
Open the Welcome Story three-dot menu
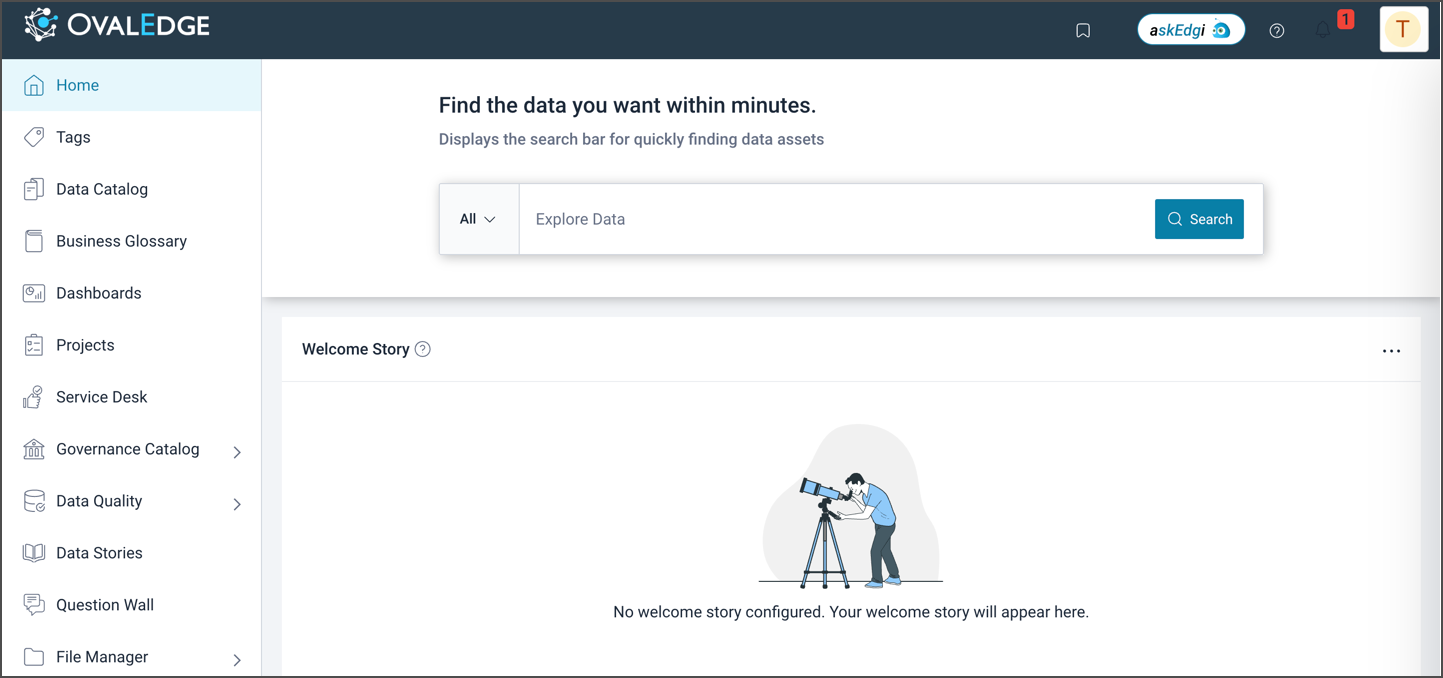[x=1391, y=351]
